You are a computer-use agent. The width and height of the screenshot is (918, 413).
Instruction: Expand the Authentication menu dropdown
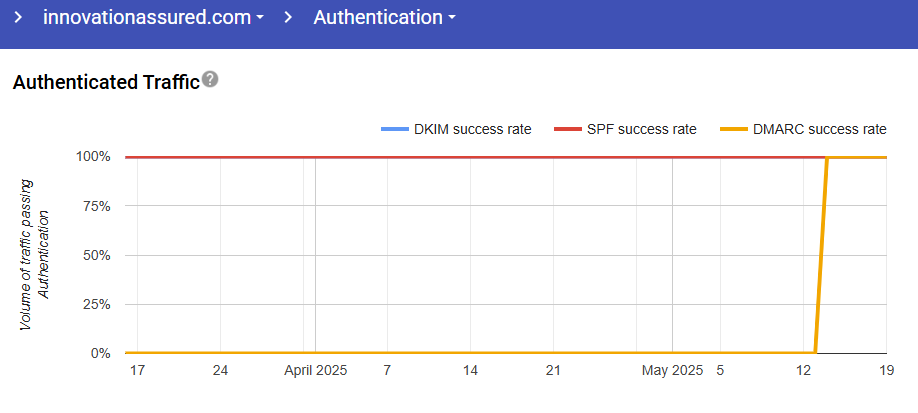(x=384, y=18)
